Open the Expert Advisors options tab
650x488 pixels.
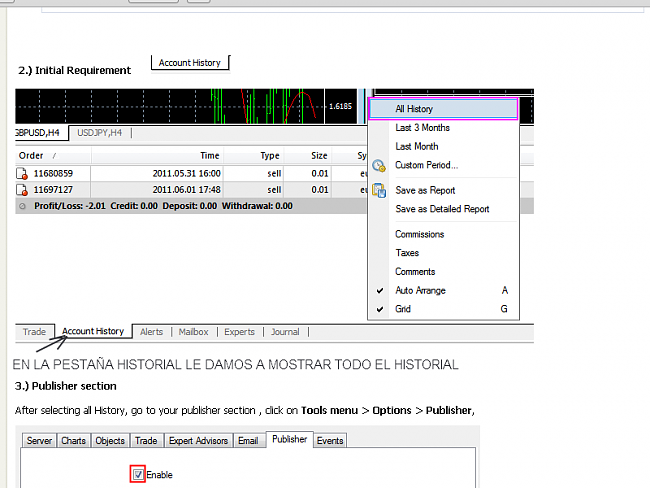pyautogui.click(x=199, y=441)
